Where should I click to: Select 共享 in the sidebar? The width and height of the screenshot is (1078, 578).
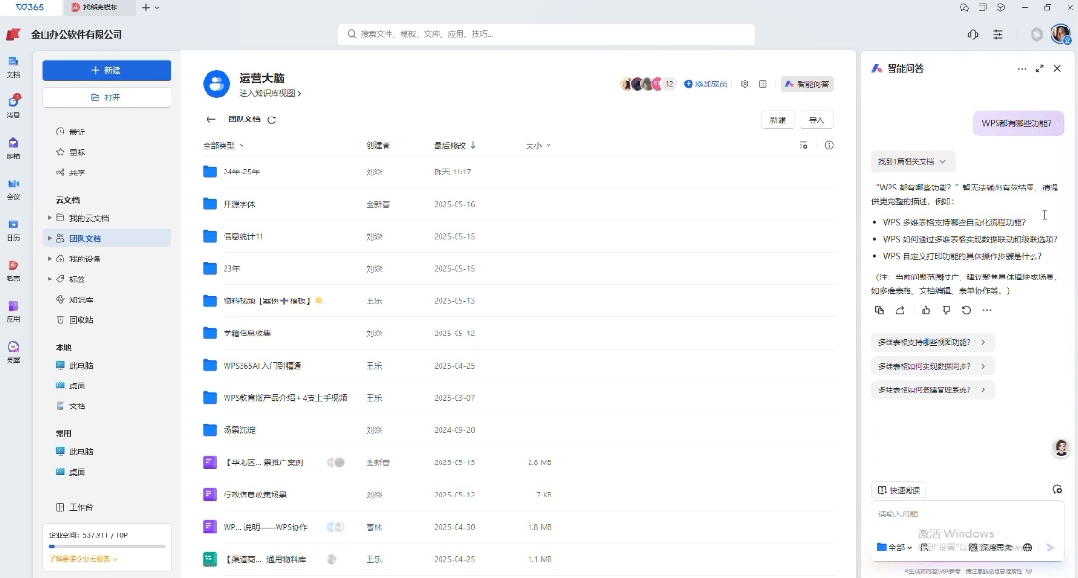[x=70, y=173]
